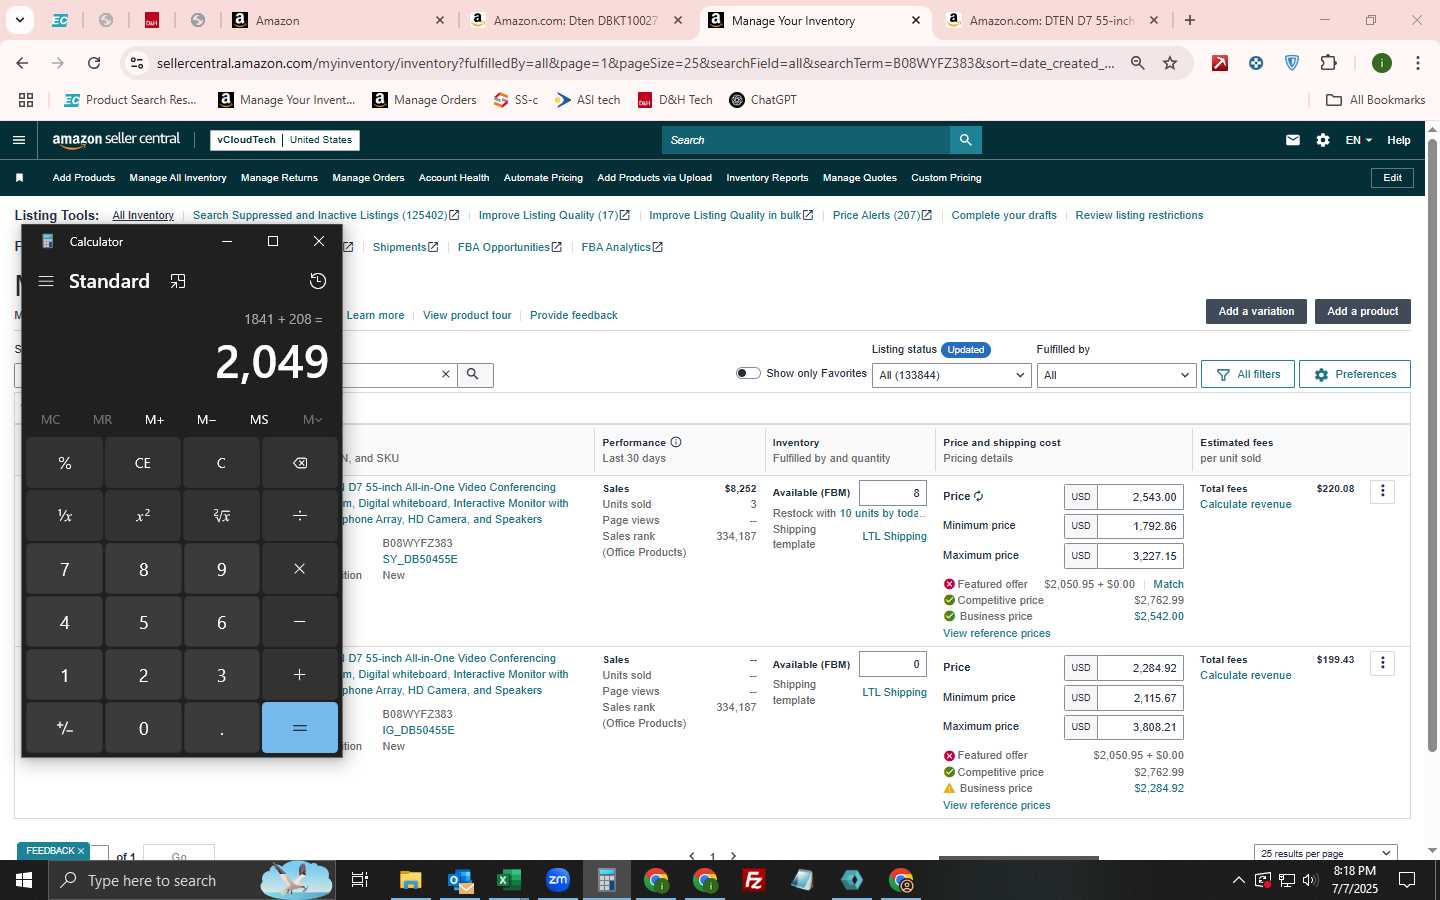Click the divide key in Calculator
The image size is (1440, 900).
(300, 516)
